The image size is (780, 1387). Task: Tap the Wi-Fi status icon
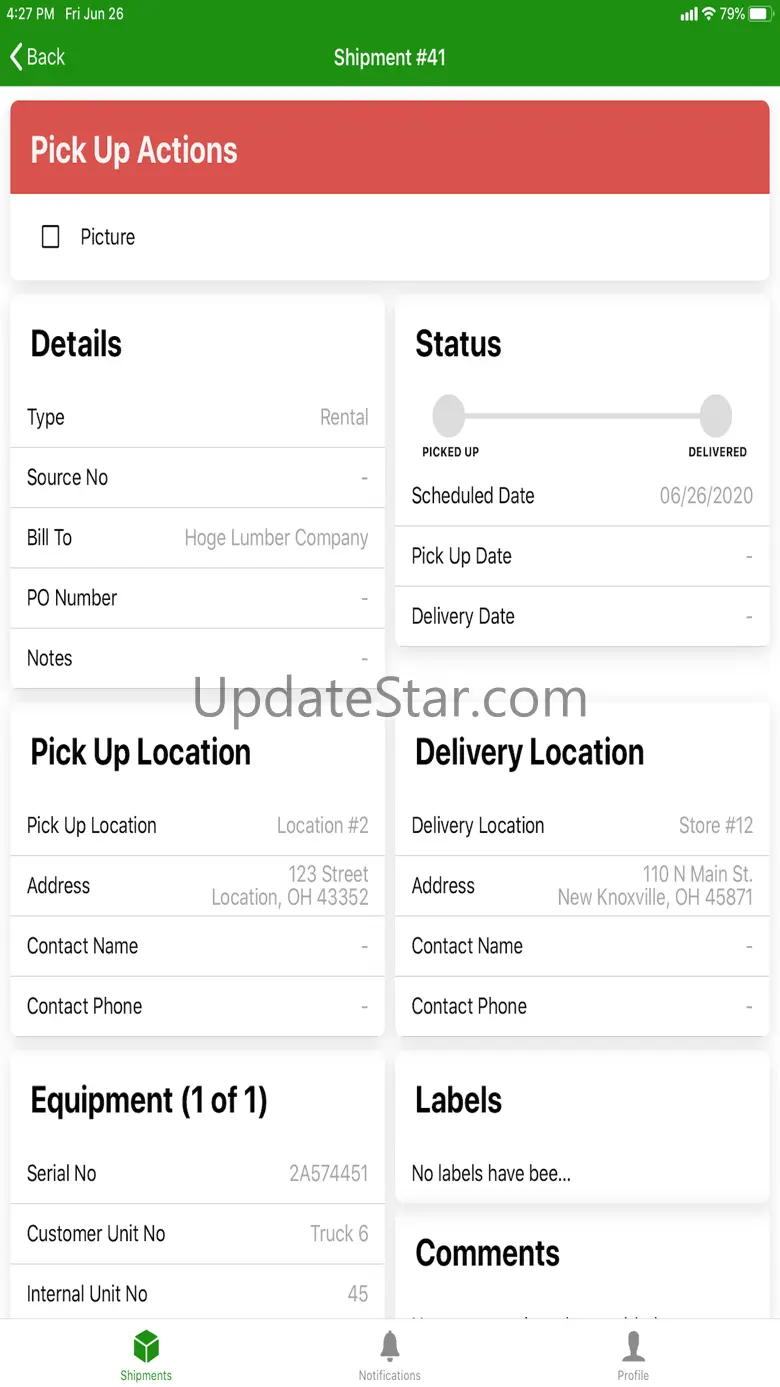click(x=708, y=14)
